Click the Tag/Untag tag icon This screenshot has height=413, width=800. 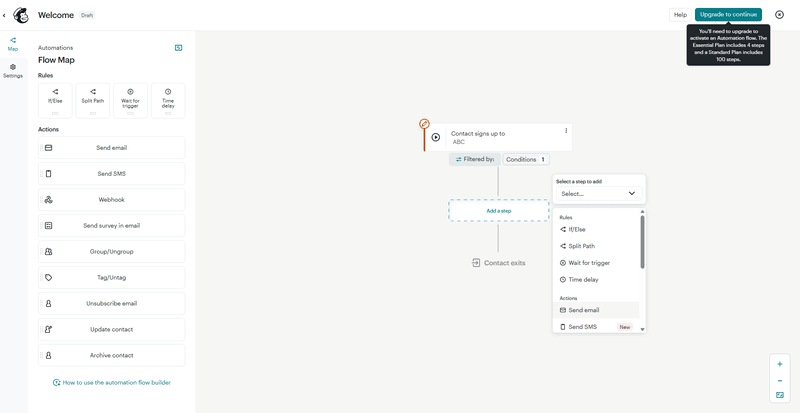(48, 278)
